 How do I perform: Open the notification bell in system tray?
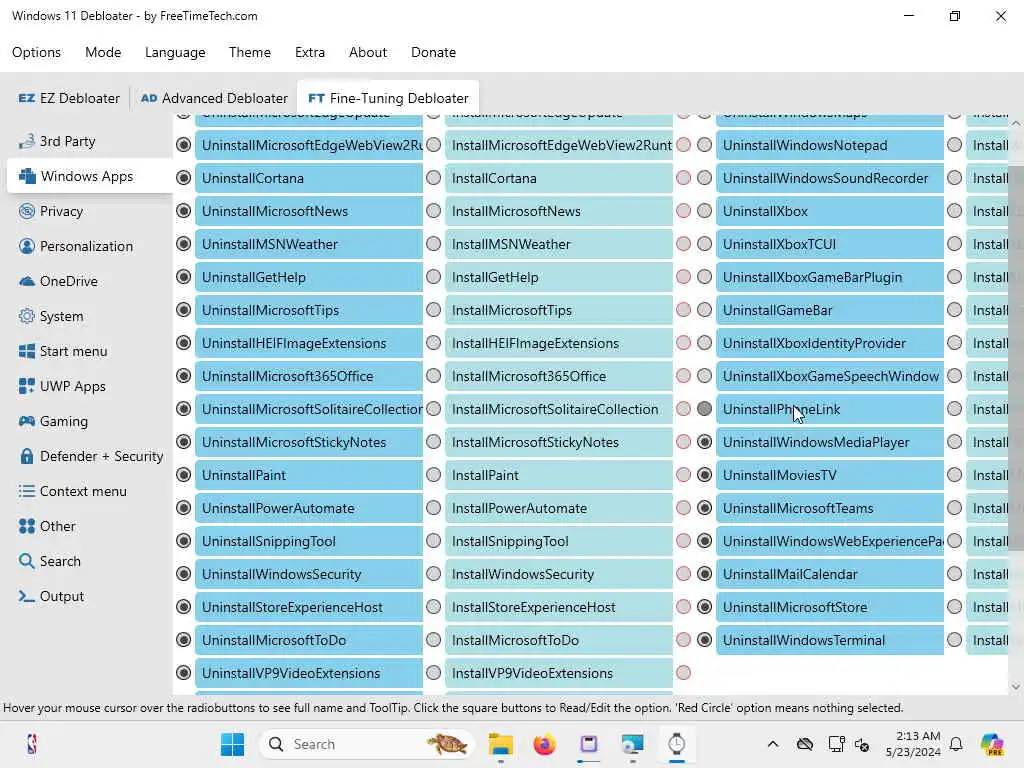click(956, 744)
